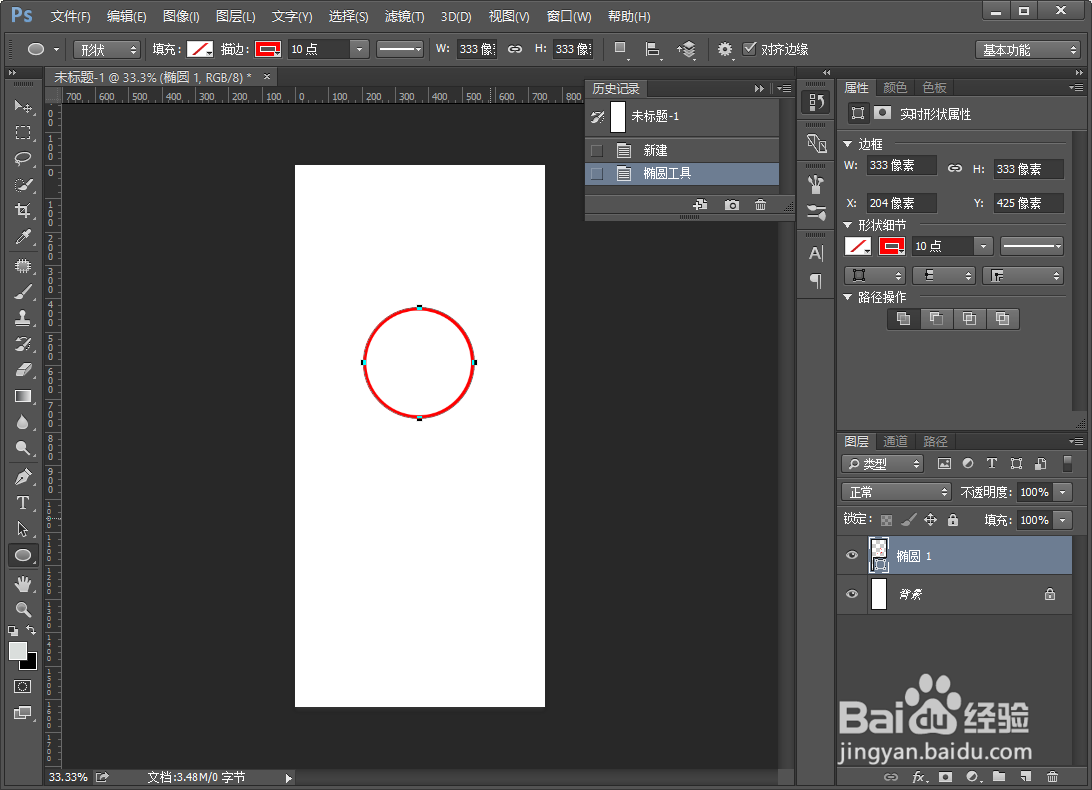Click the foreground color swatch
This screenshot has width=1092, height=790.
[17, 651]
